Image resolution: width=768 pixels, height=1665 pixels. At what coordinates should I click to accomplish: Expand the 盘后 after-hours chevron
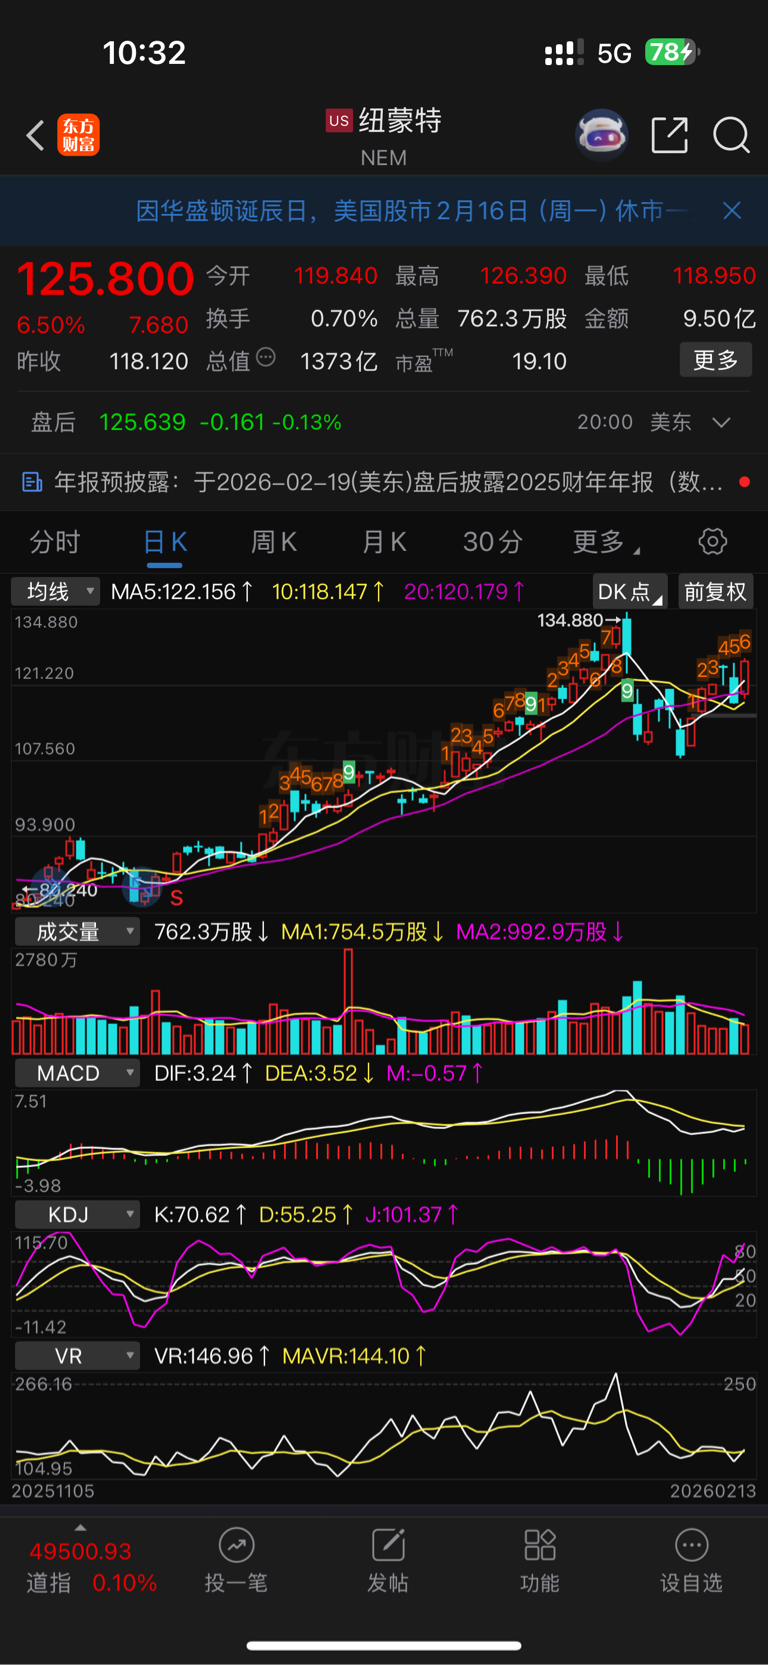(x=721, y=422)
